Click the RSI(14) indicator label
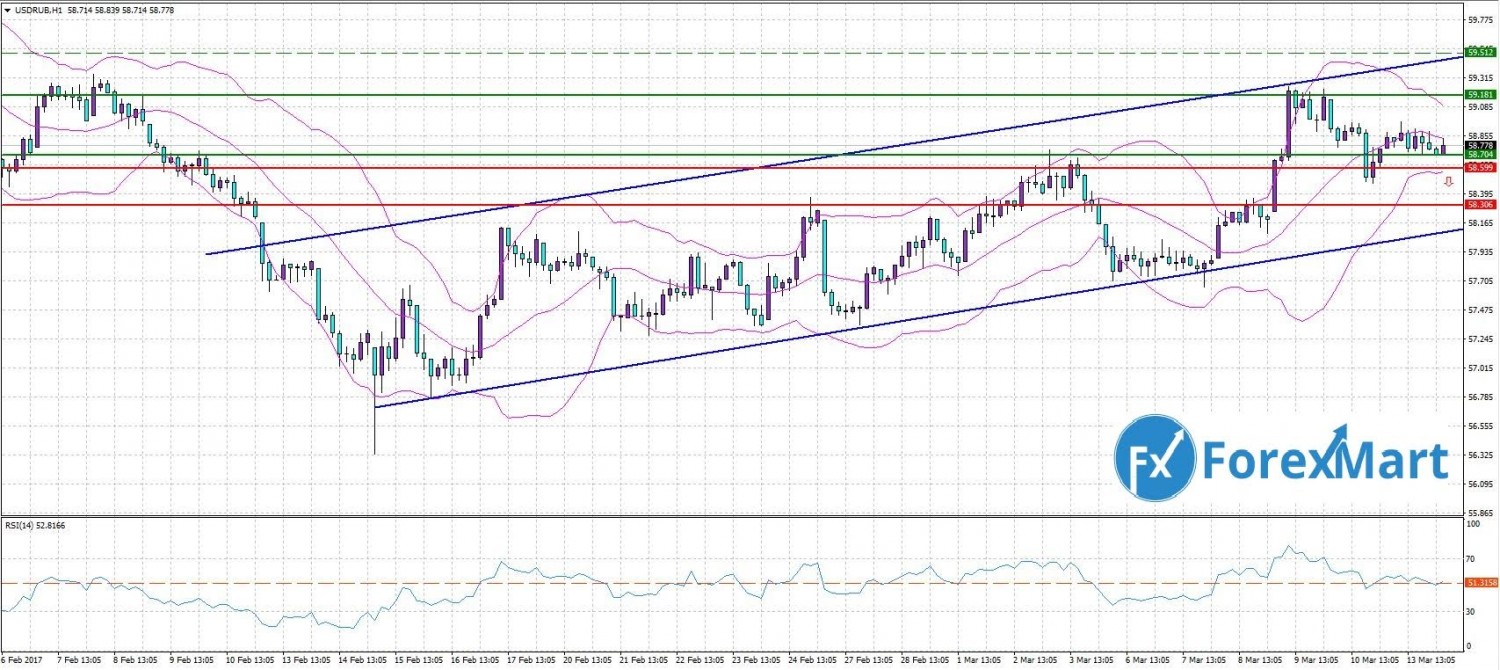The width and height of the screenshot is (1500, 670). 22,524
